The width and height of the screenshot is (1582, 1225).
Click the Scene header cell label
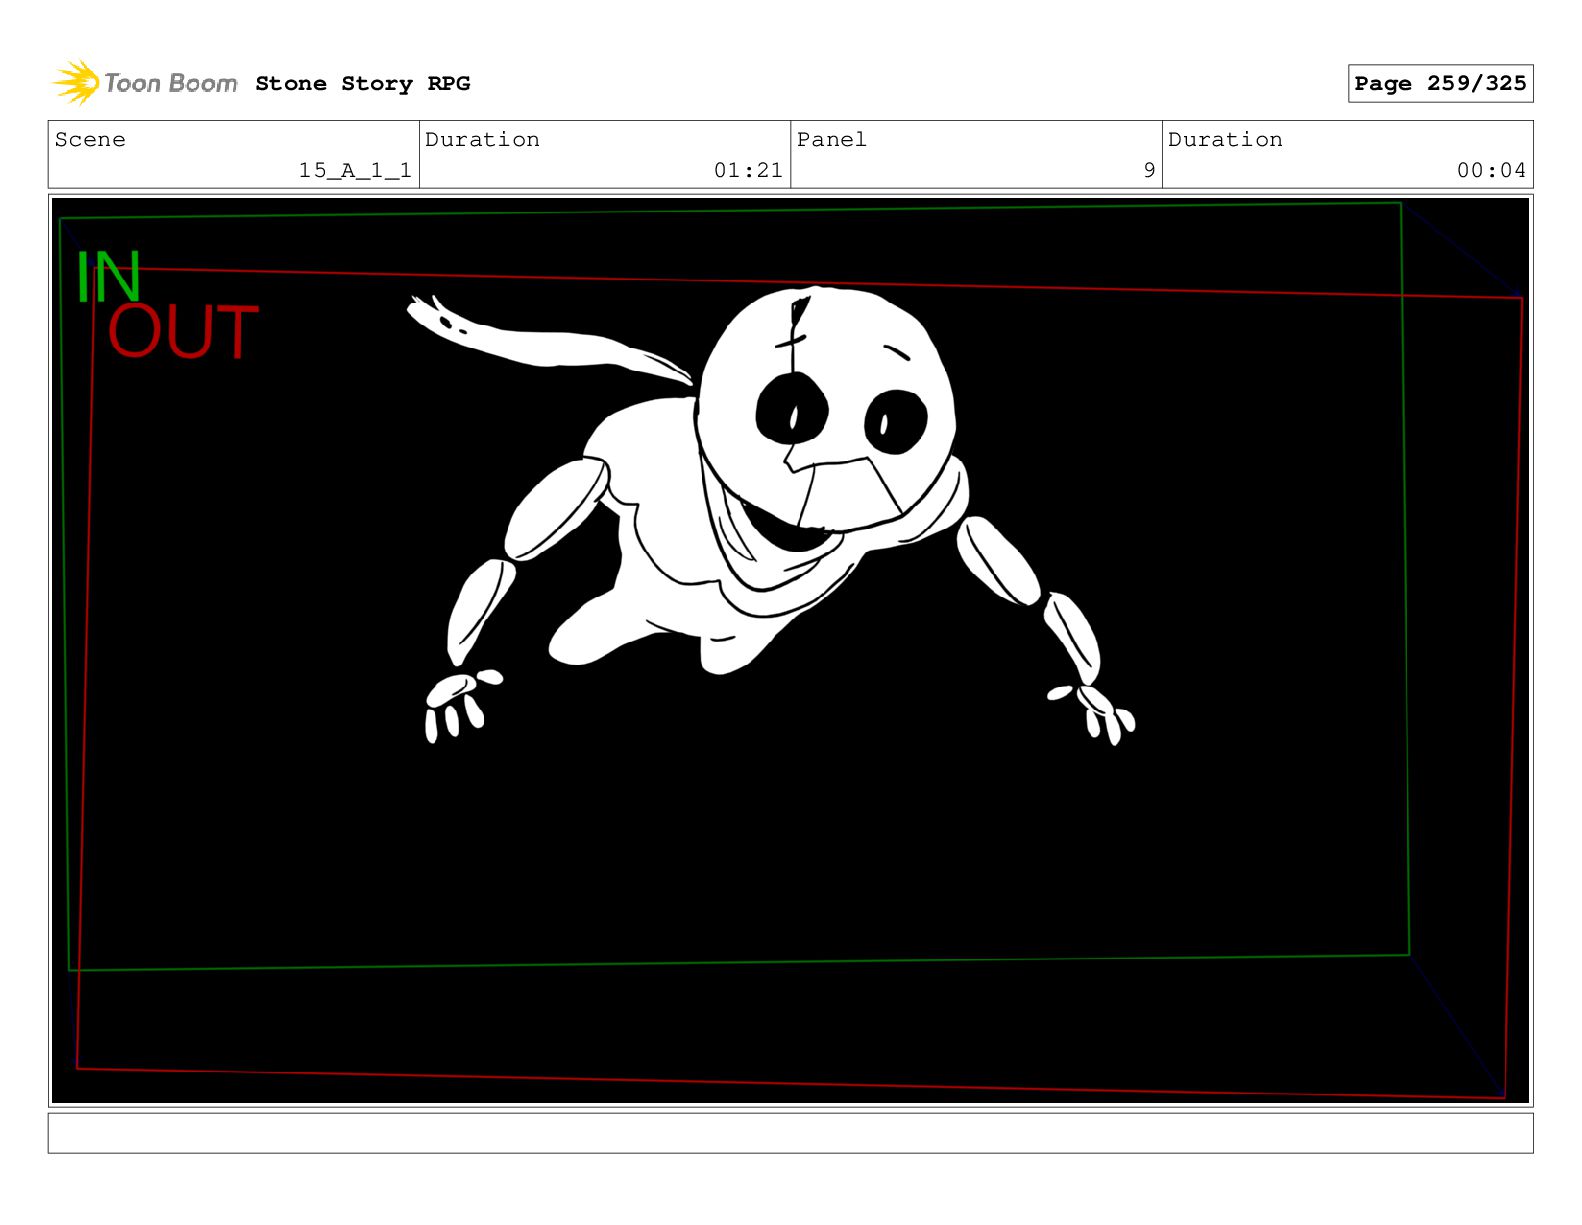click(x=91, y=140)
